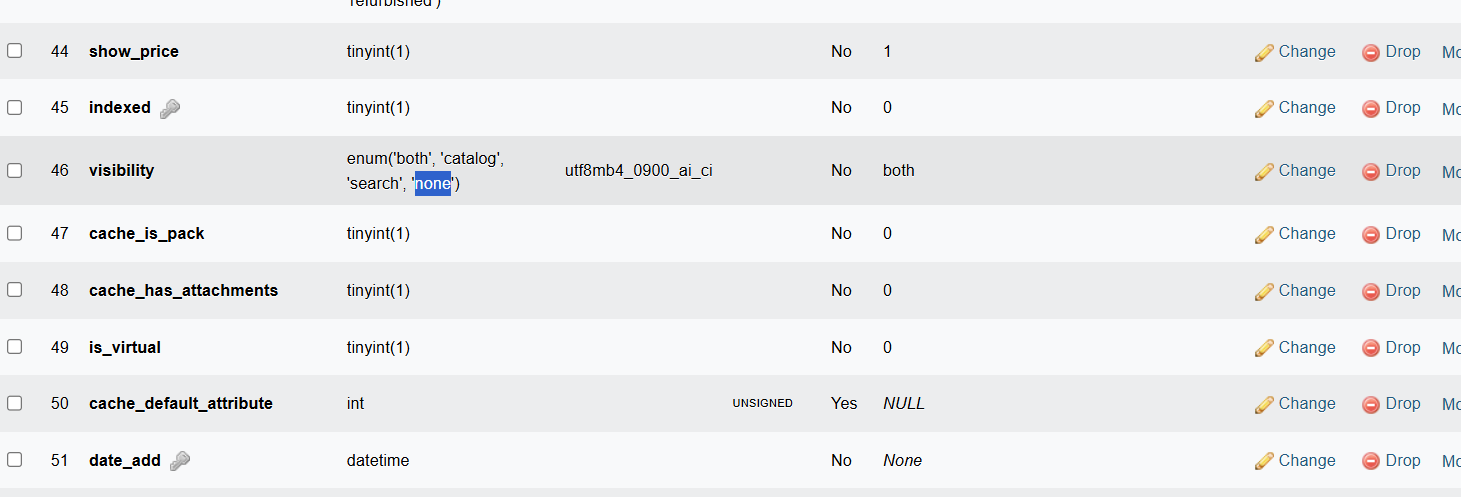Click the key icon beside date_add column

pyautogui.click(x=180, y=461)
